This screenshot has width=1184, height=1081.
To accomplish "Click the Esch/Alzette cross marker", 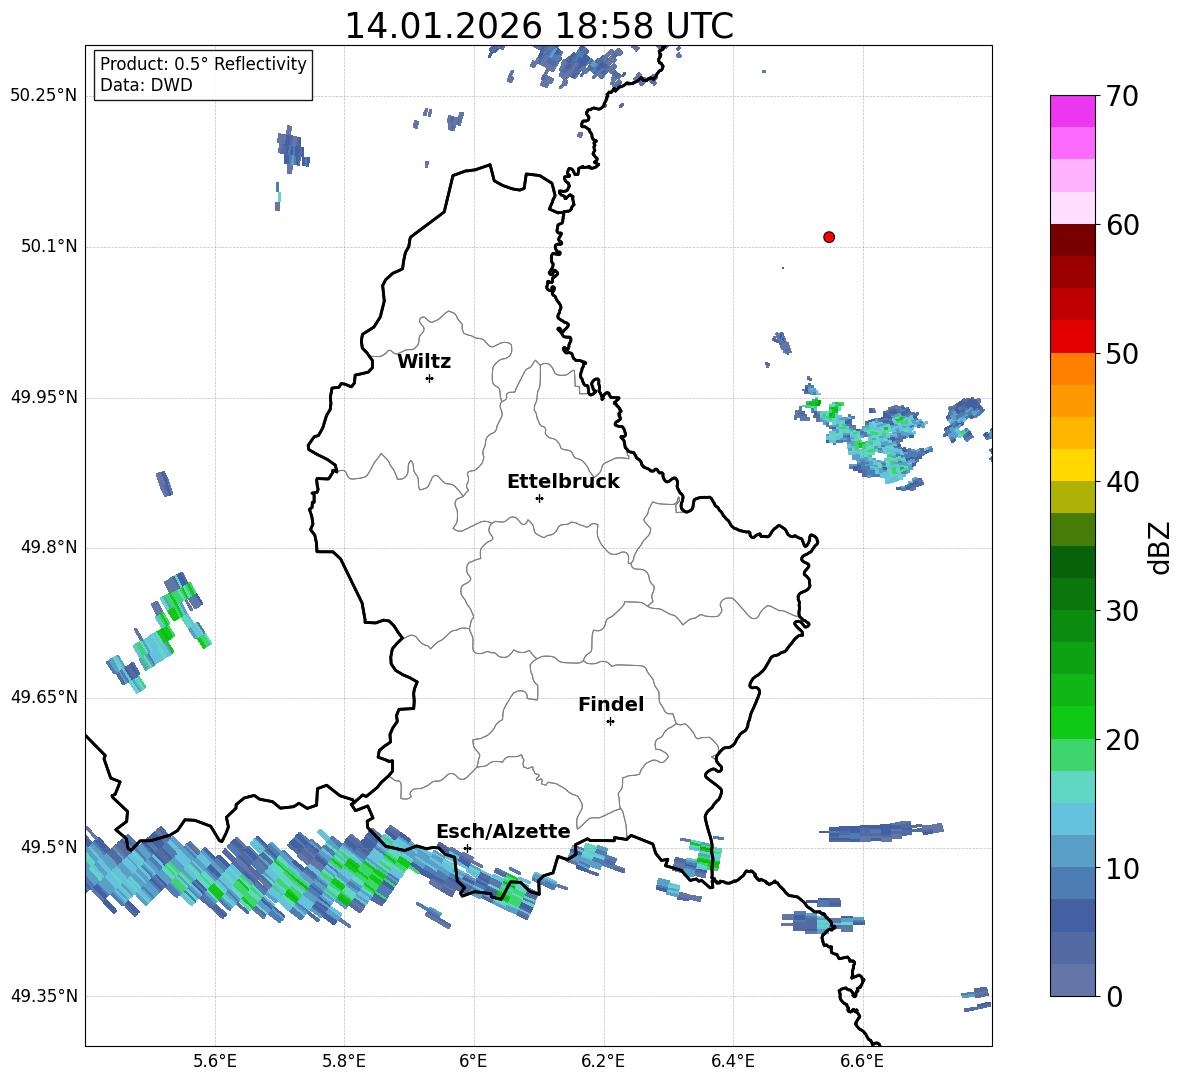I will [467, 848].
